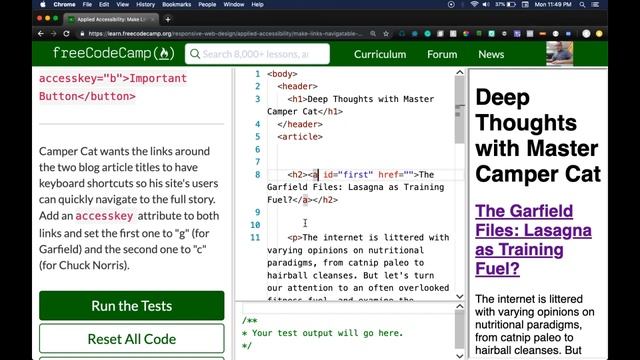Click the battery status icon
This screenshot has width=640, height=360.
click(511, 4)
